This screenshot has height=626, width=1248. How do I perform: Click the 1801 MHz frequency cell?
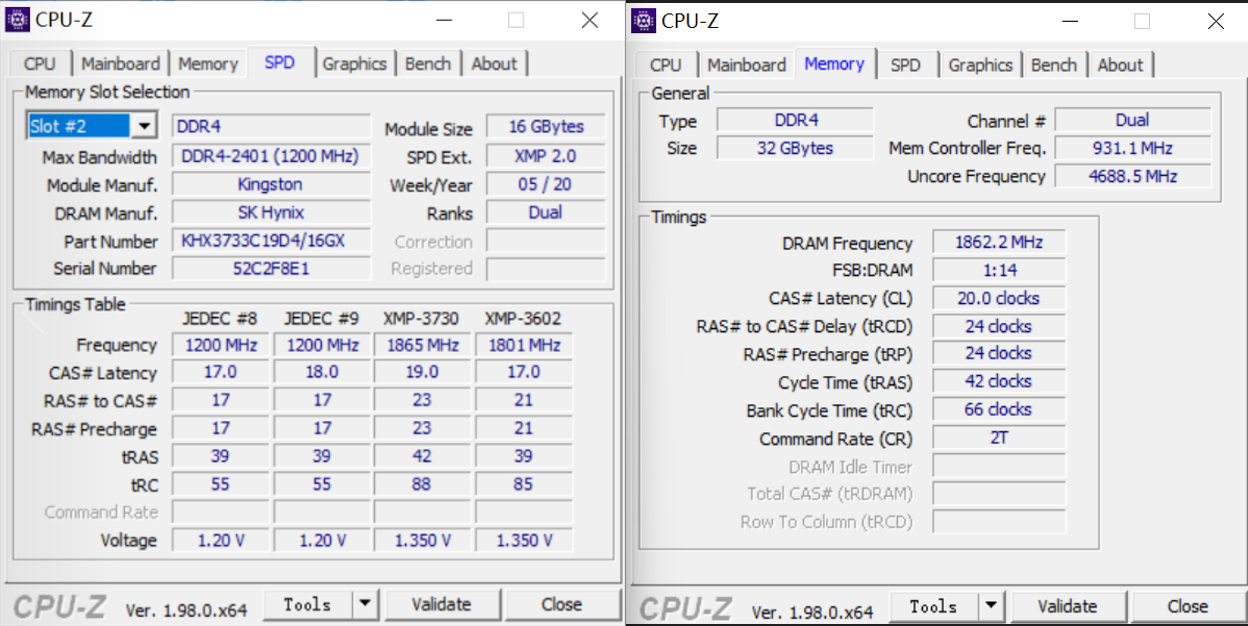click(x=524, y=344)
